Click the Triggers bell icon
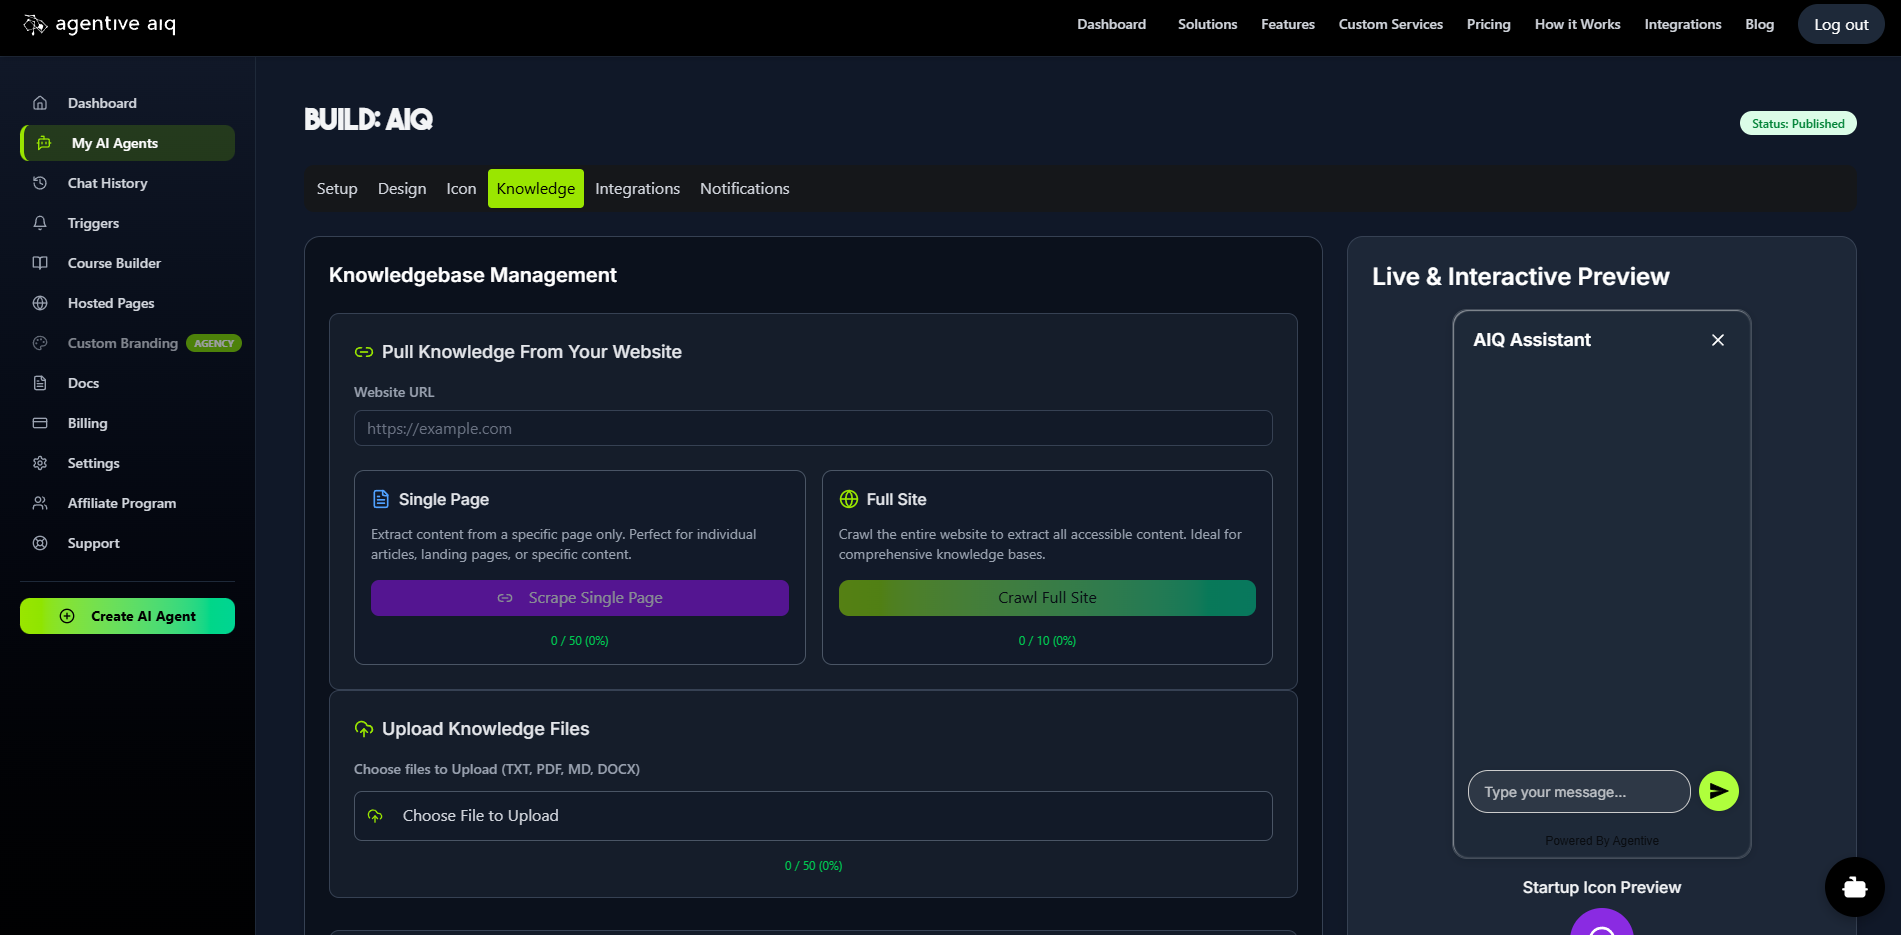This screenshot has height=935, width=1901. [x=40, y=223]
